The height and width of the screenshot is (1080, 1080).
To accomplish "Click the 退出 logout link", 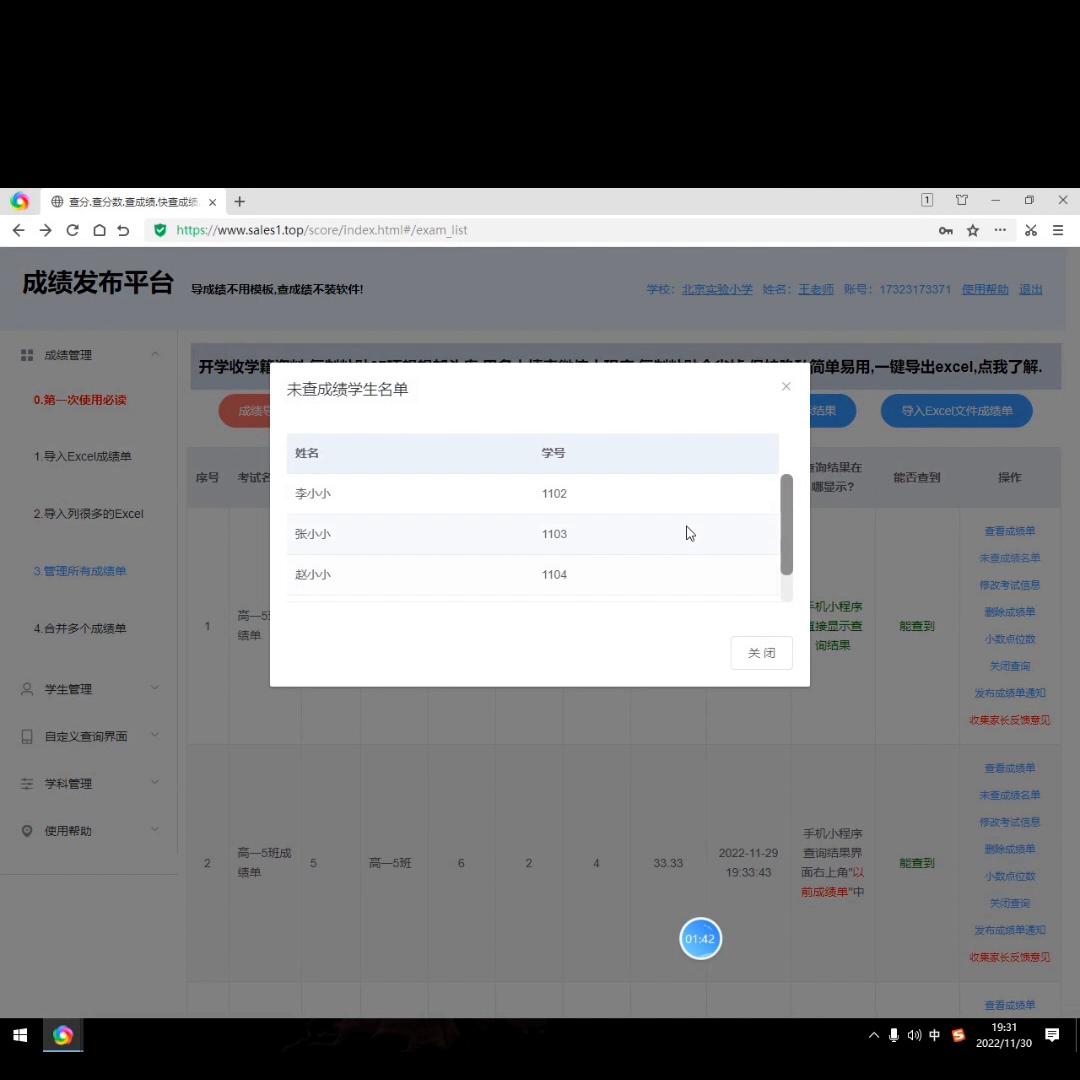I will click(x=1030, y=289).
